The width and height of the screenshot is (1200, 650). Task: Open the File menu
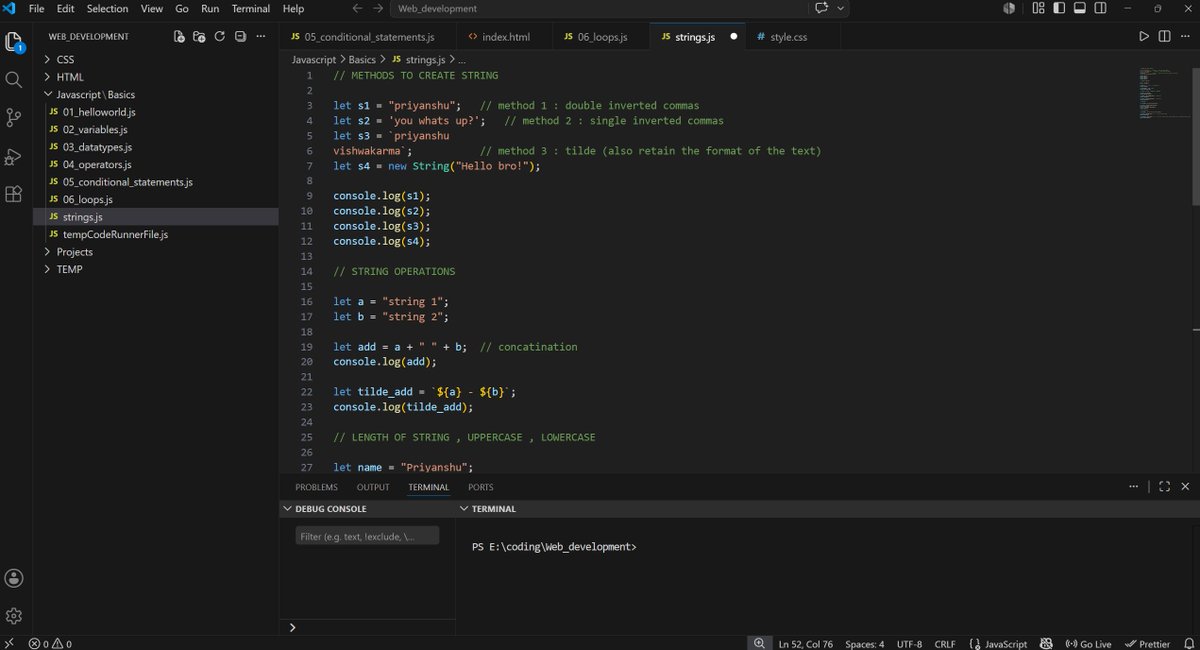click(37, 8)
